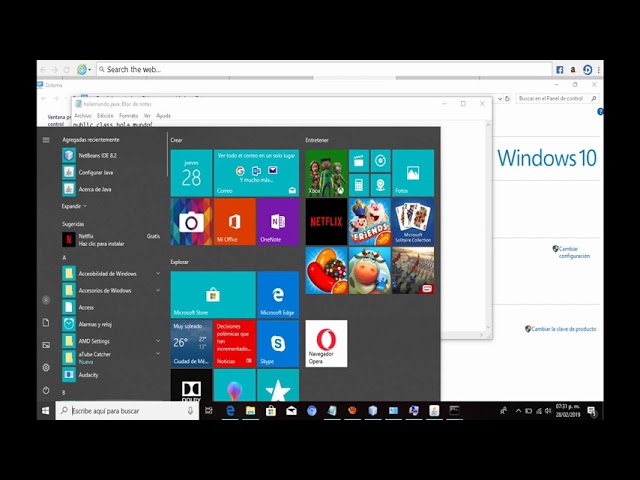Open the Netflix tile

click(327, 222)
